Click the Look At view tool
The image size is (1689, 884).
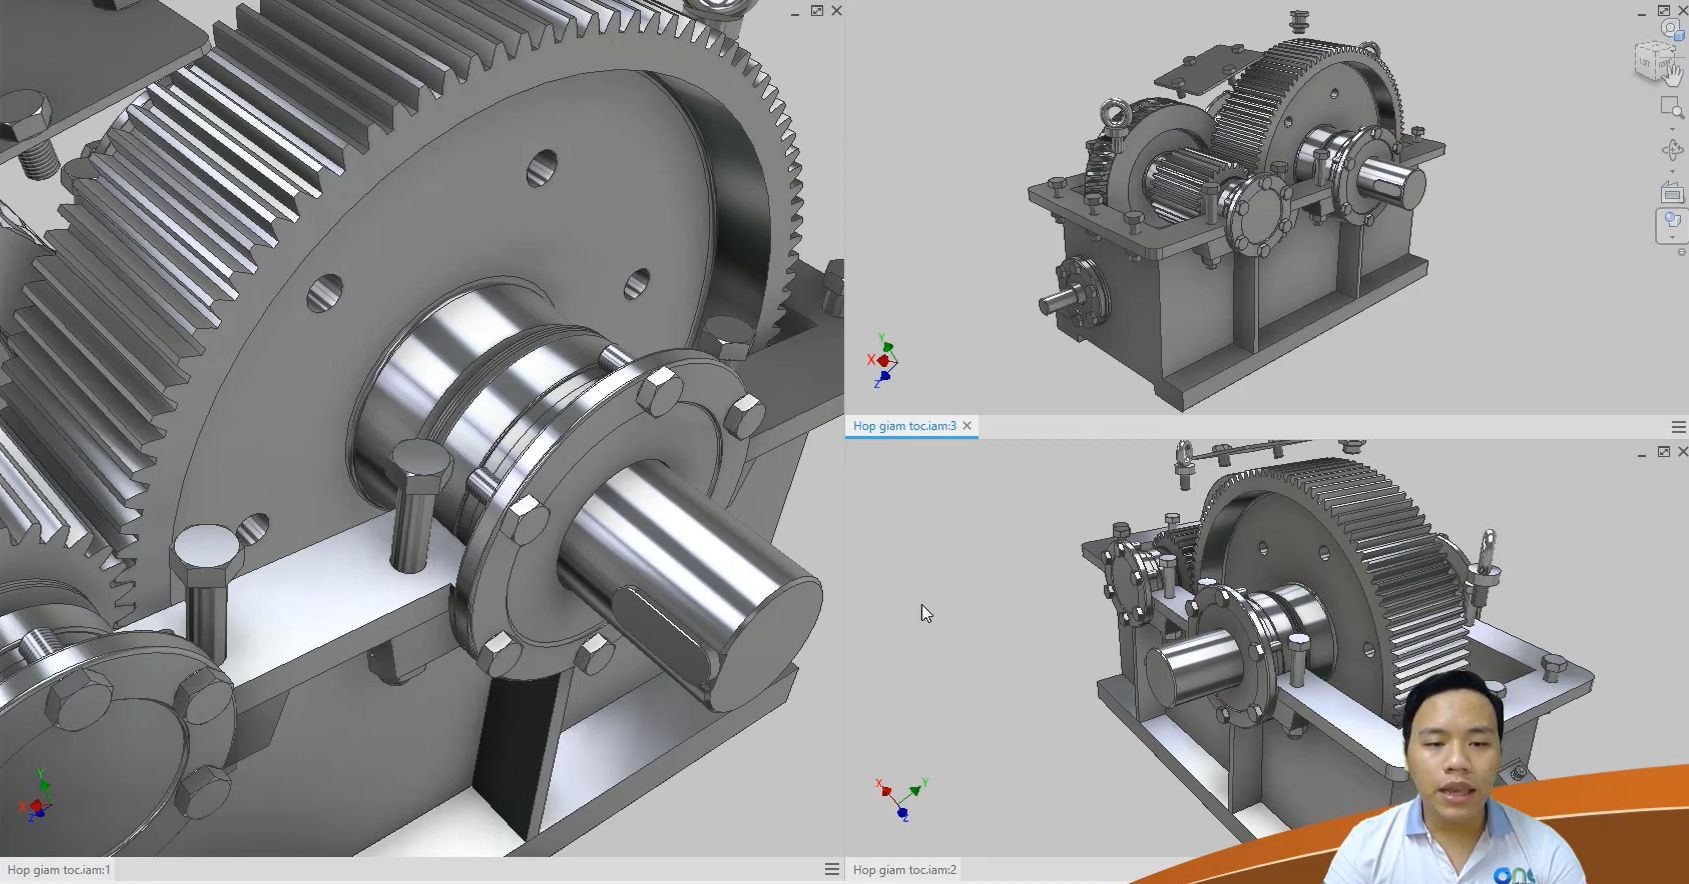[1672, 192]
